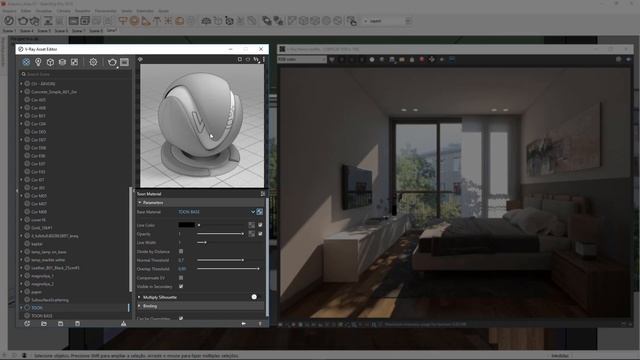
Task: Click the SketchUp toolbar Render teapot icon
Action: pyautogui.click(x=23, y=21)
